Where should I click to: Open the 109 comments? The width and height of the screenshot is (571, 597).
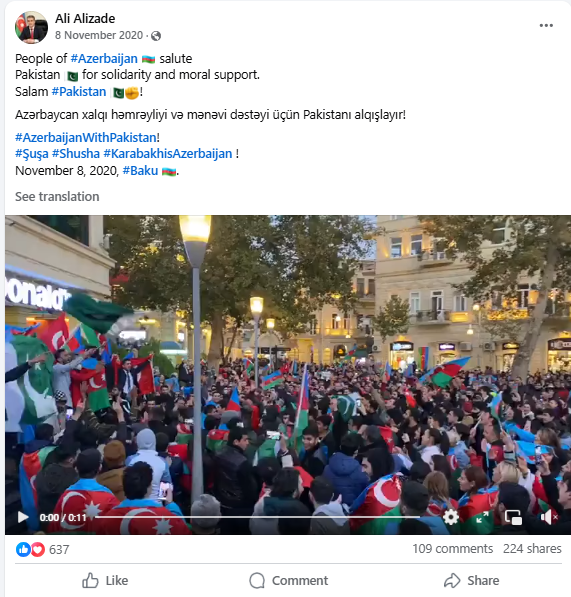click(x=453, y=549)
